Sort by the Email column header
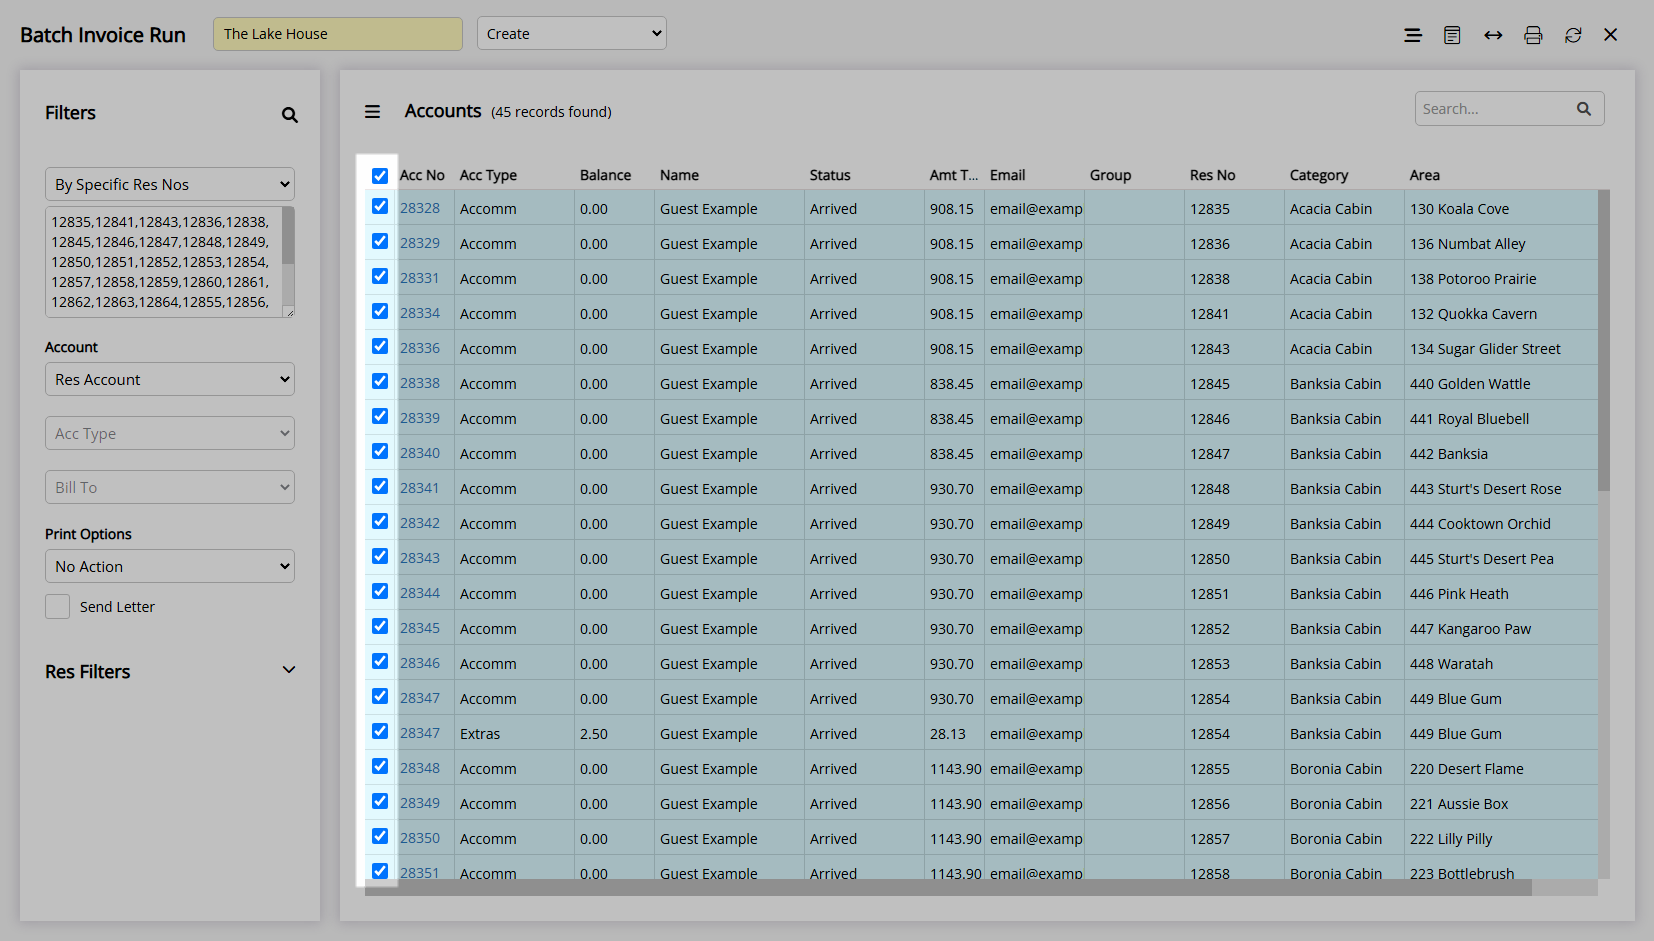The height and width of the screenshot is (941, 1654). [x=1008, y=175]
